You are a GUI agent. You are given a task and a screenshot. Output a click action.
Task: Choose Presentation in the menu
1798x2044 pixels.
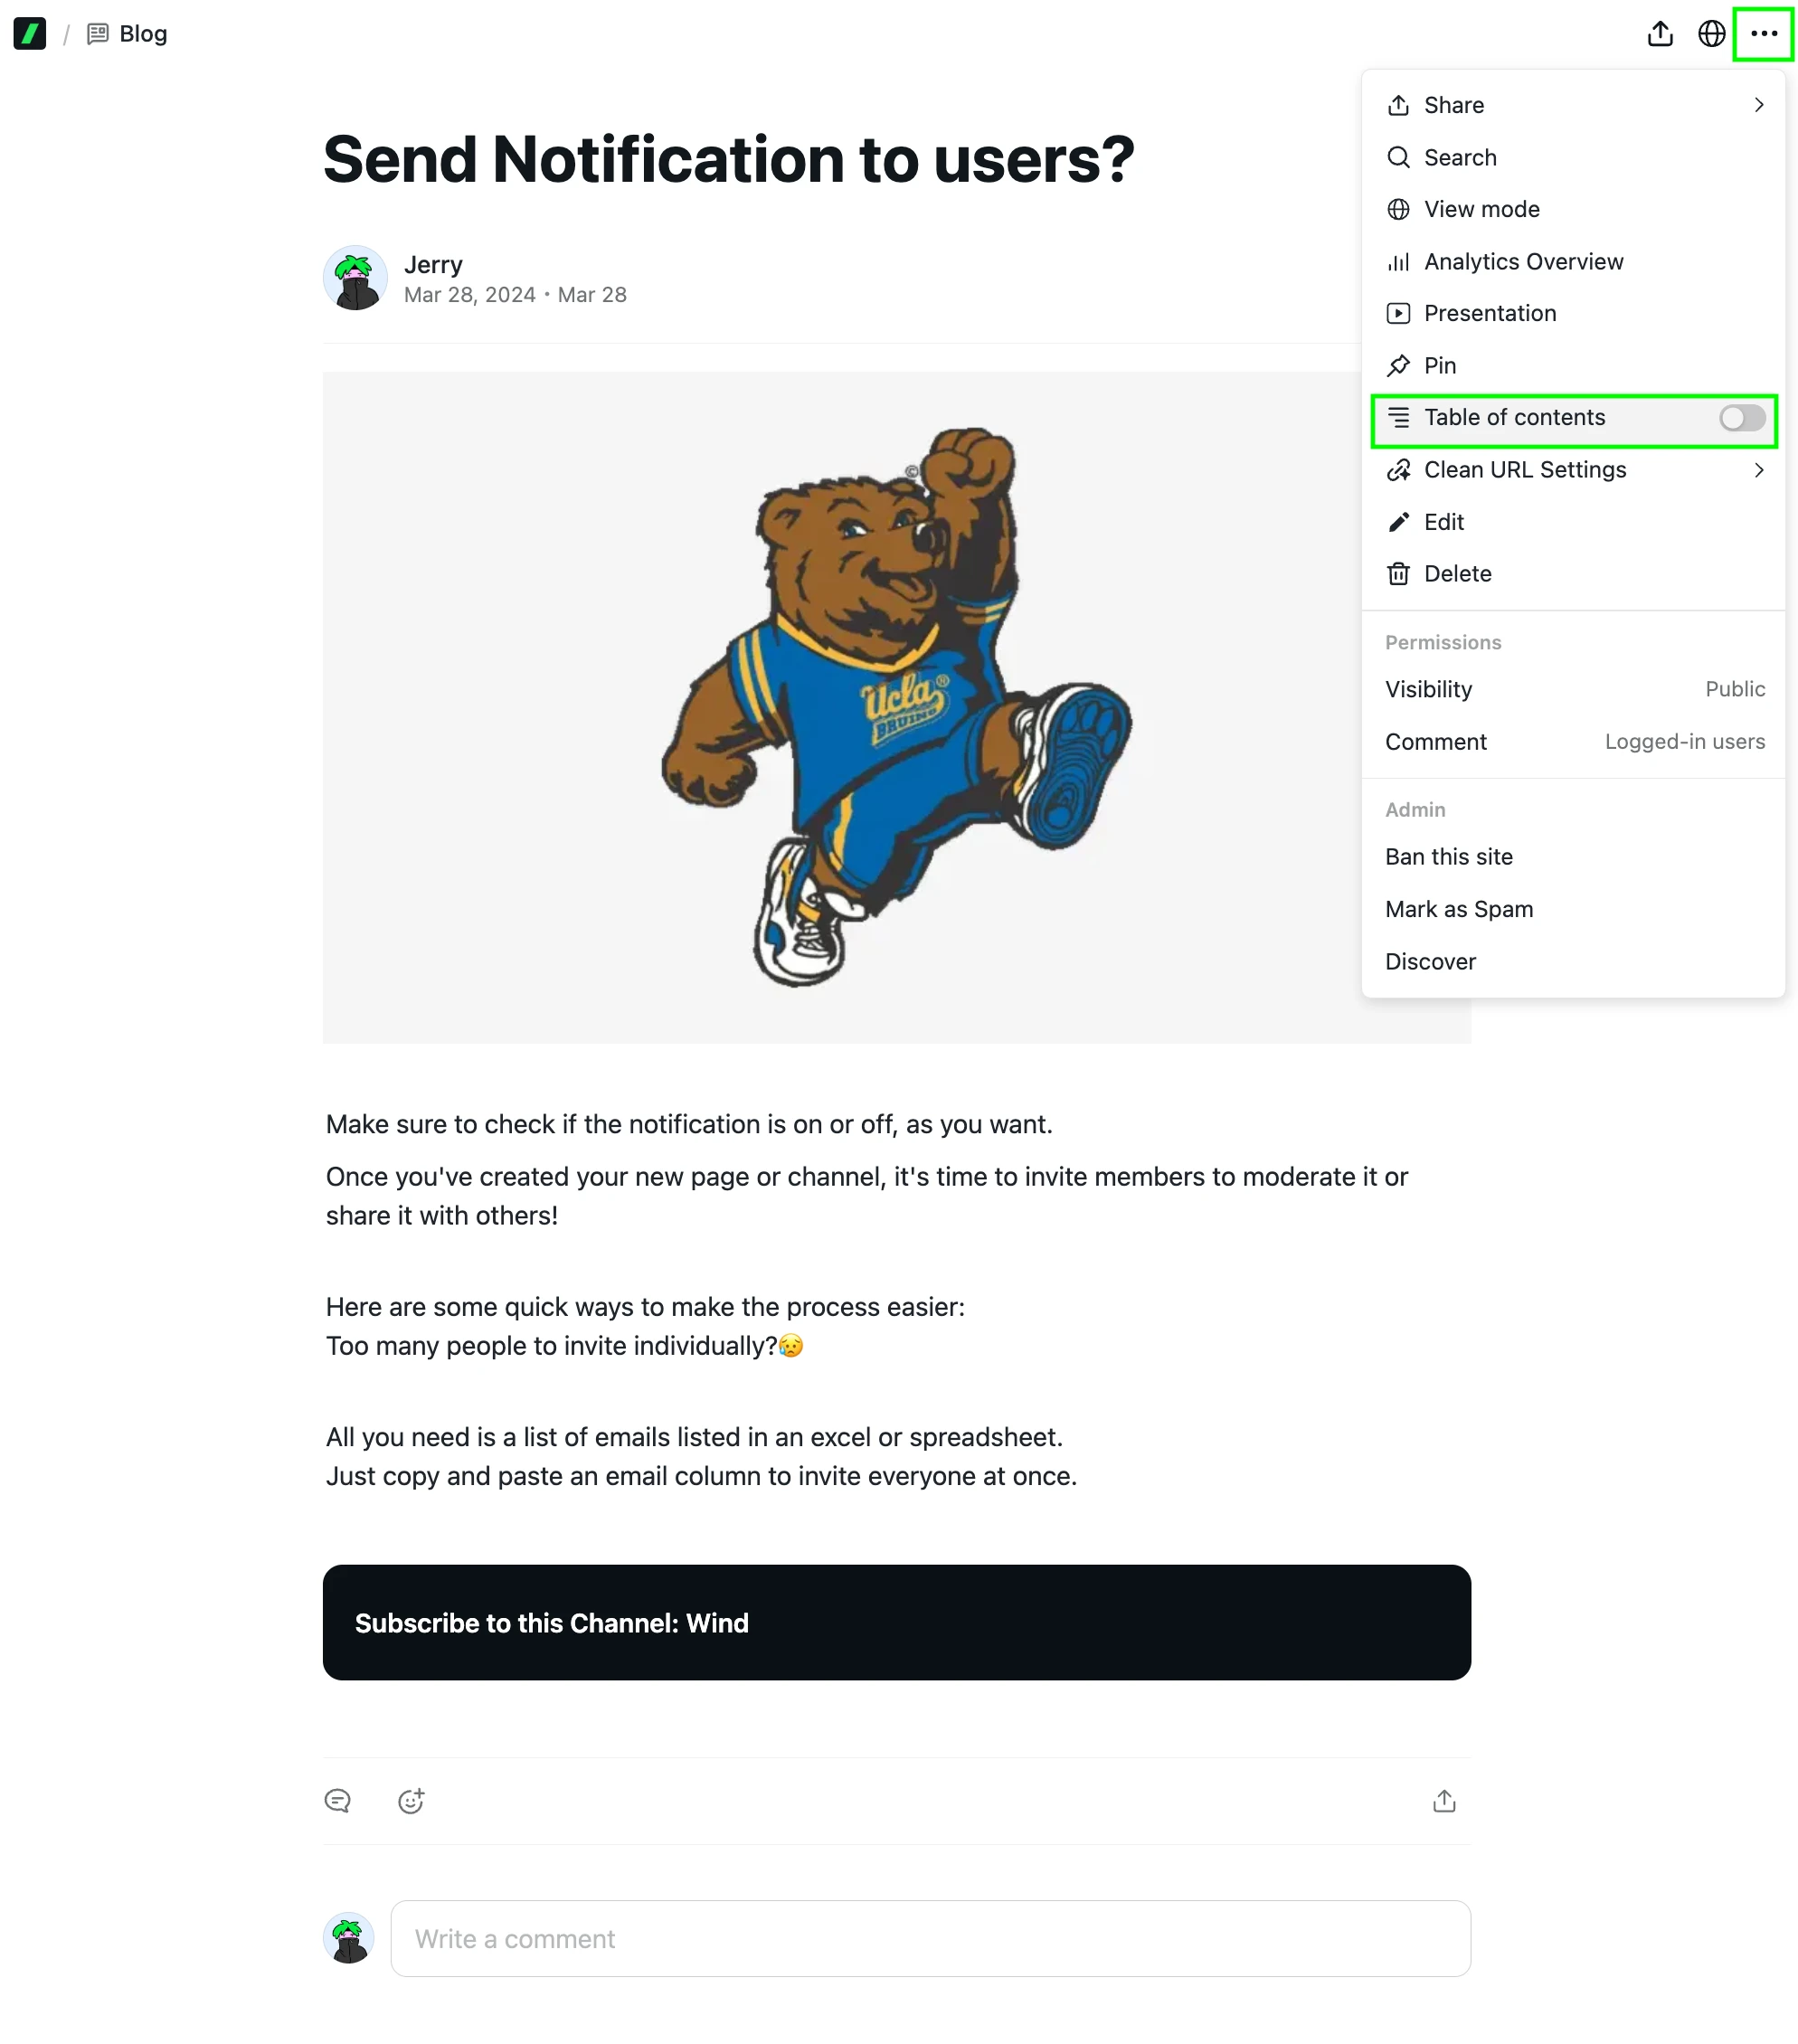click(1489, 314)
